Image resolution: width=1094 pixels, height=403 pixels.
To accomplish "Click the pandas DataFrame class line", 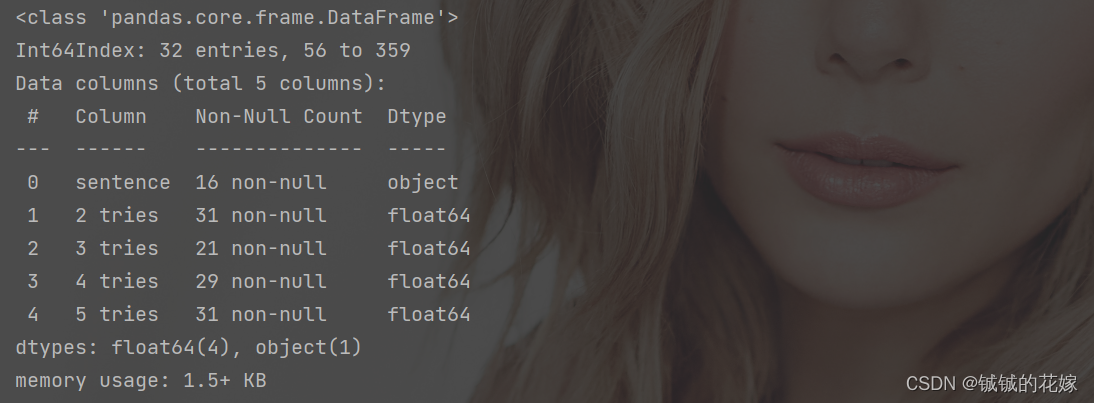I will [x=237, y=17].
